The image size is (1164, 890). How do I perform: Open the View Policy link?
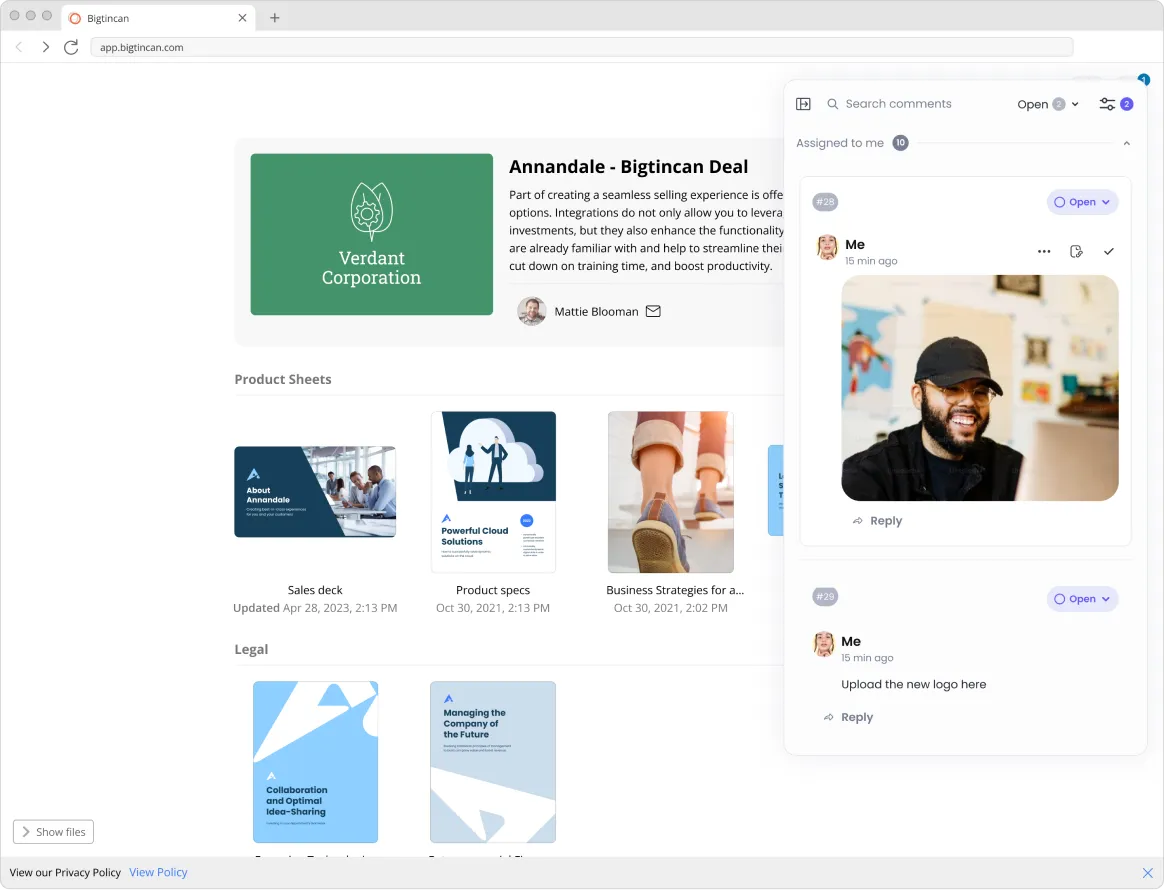coord(158,873)
